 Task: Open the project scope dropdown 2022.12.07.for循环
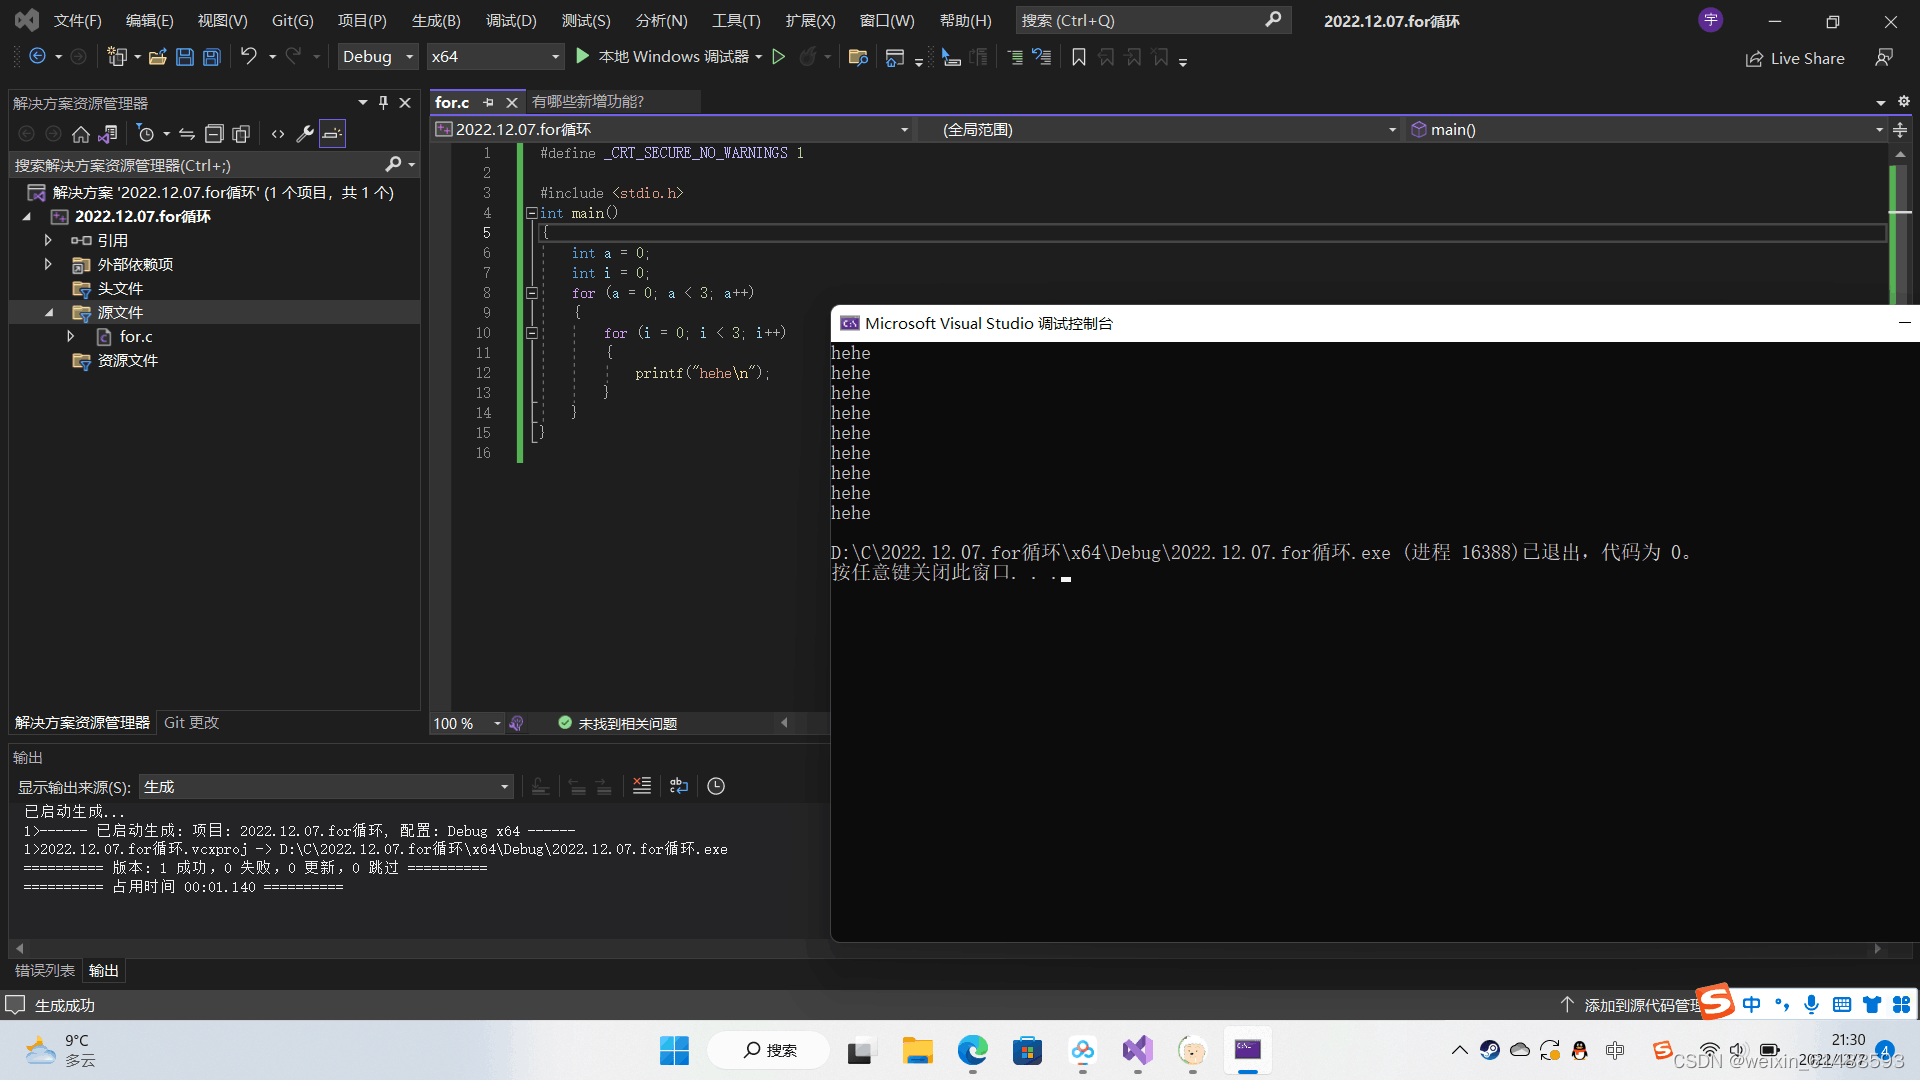coord(672,130)
